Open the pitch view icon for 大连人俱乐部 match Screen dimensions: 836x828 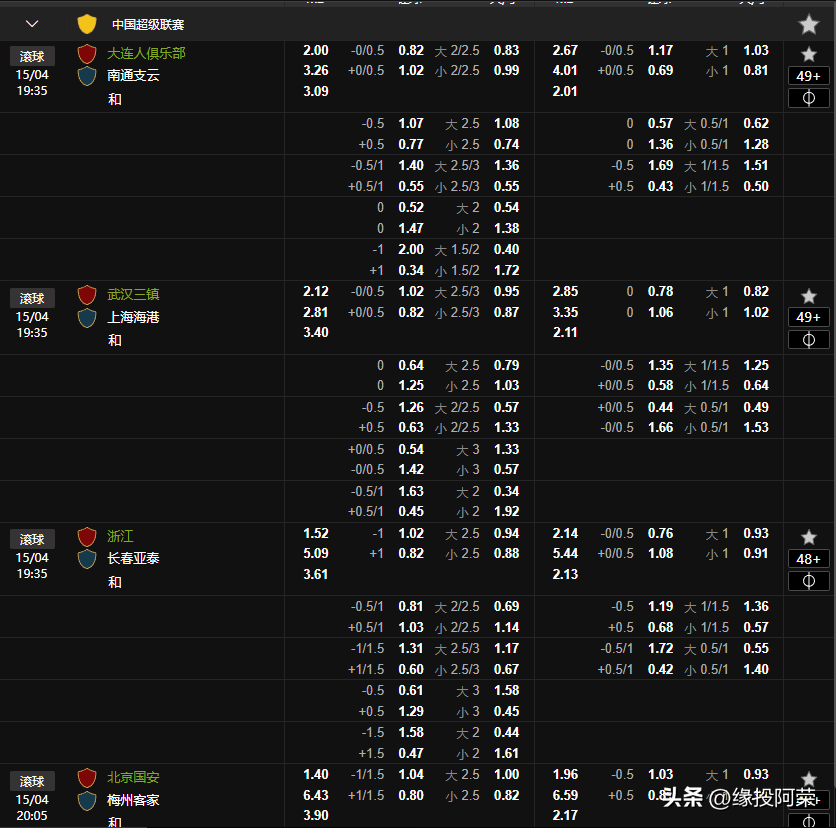[808, 98]
